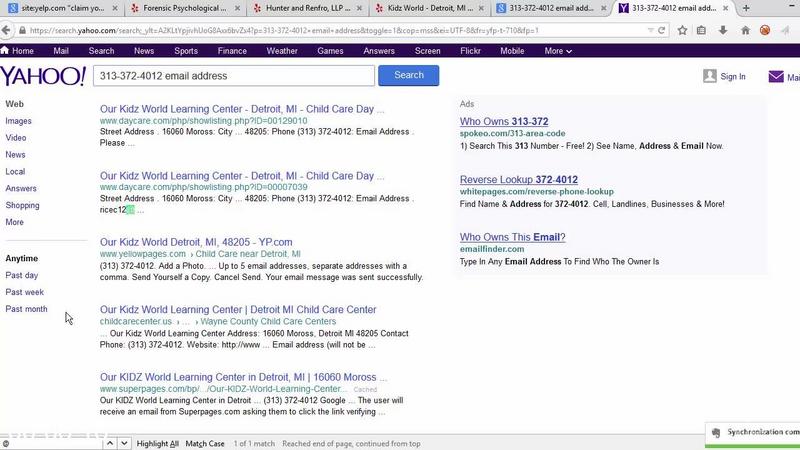
Task: Toggle Match Case in find bar
Action: coord(205,443)
